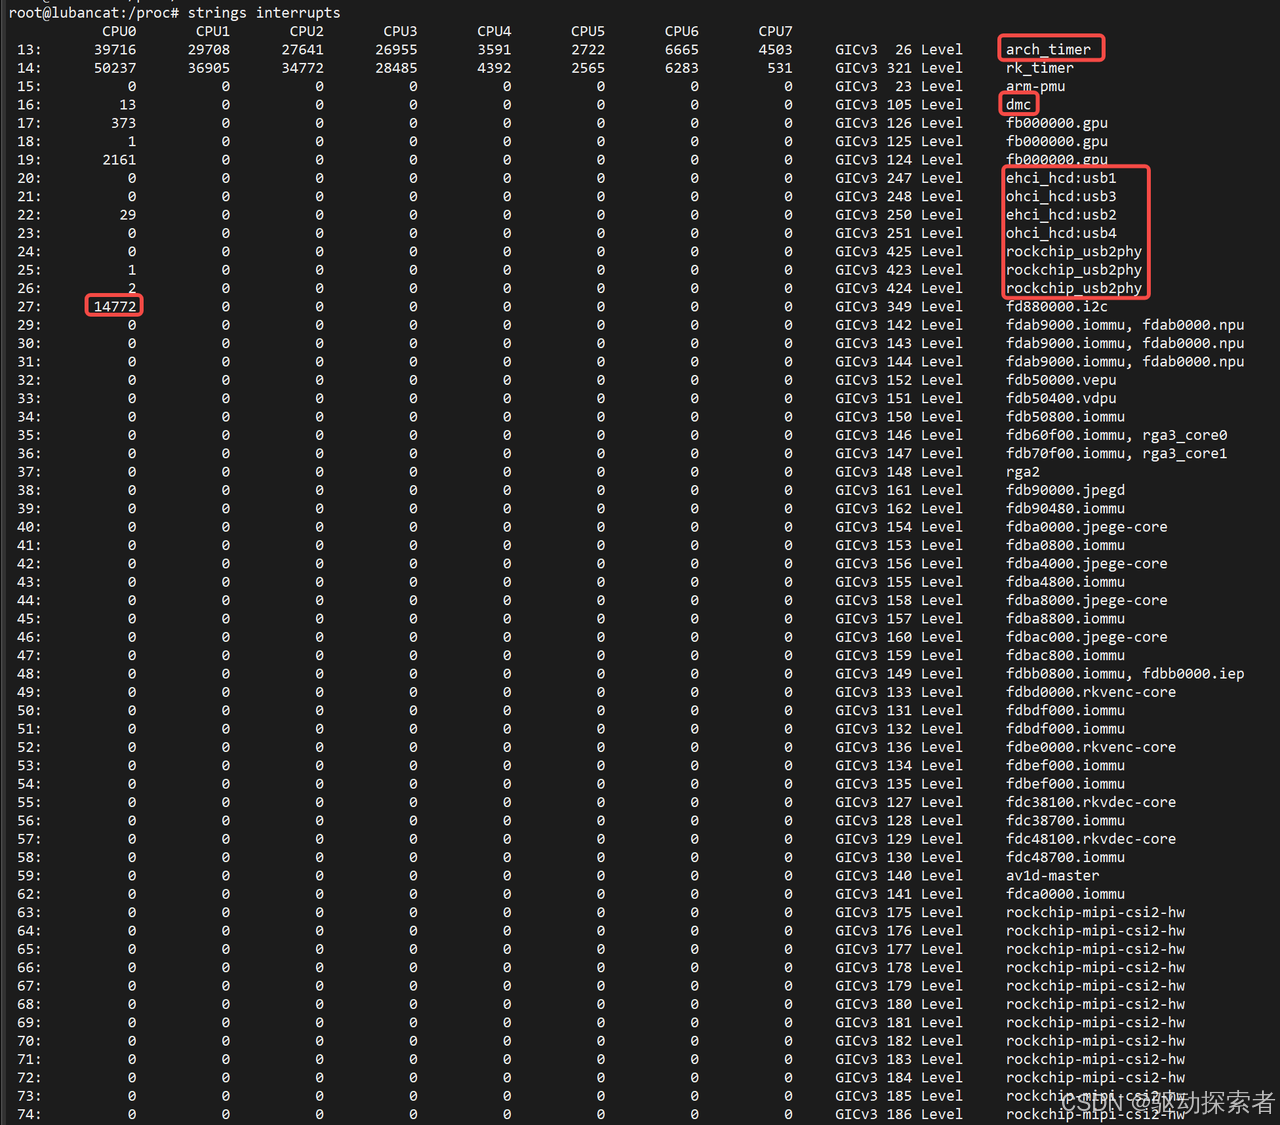Click the highlighted arch_timer label
This screenshot has width=1280, height=1125.
[1050, 48]
